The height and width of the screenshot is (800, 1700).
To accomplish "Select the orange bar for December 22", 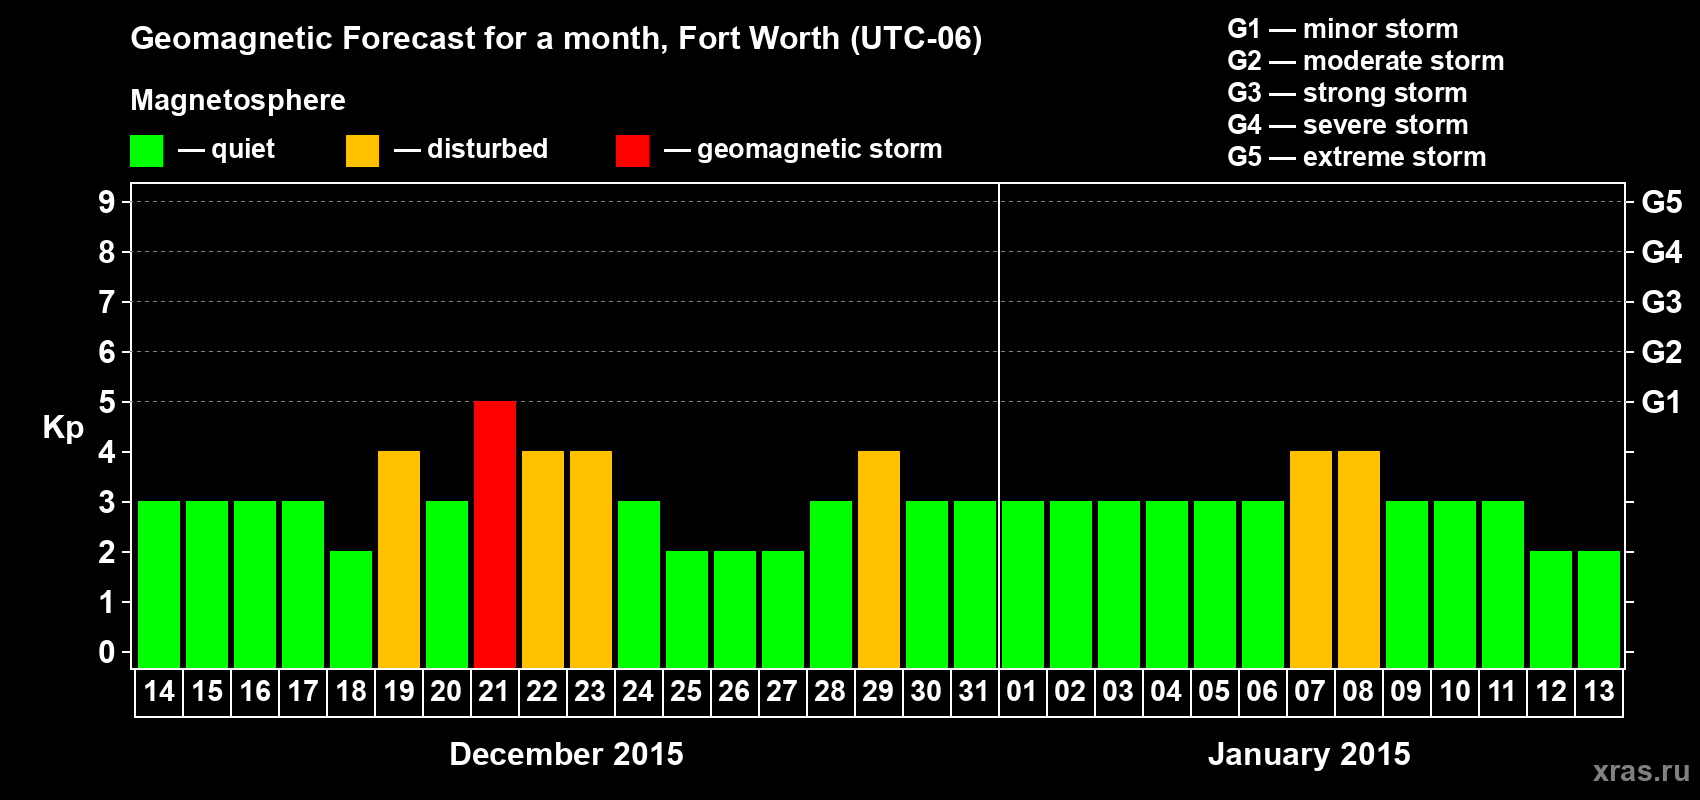I will tap(543, 559).
